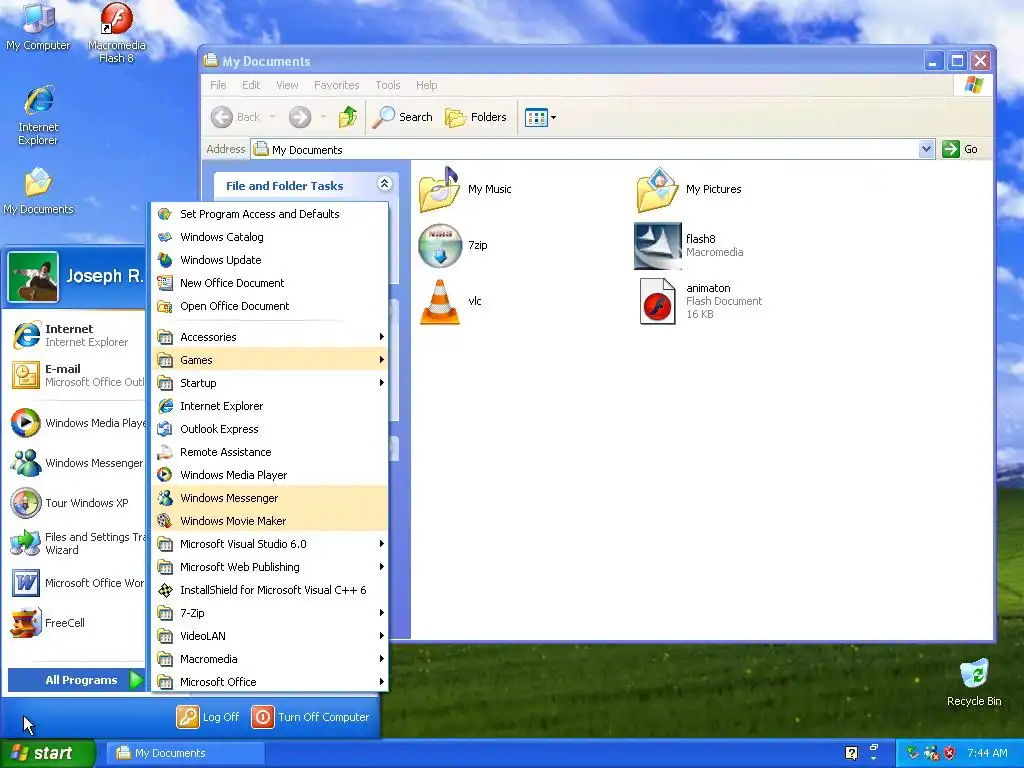Screen dimensions: 1024x768
Task: Open My Documents desktop icon
Action: (x=38, y=191)
